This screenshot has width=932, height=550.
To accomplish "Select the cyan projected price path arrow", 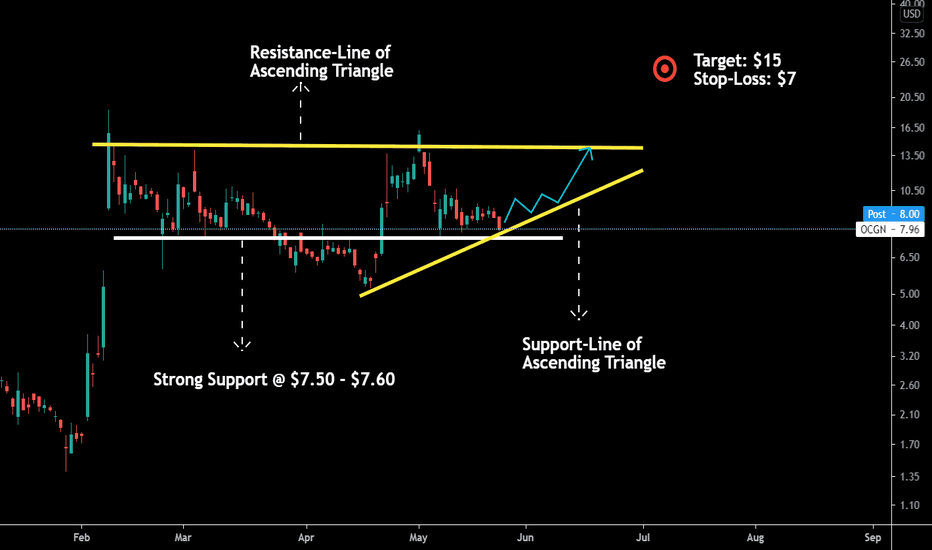I will tap(548, 185).
